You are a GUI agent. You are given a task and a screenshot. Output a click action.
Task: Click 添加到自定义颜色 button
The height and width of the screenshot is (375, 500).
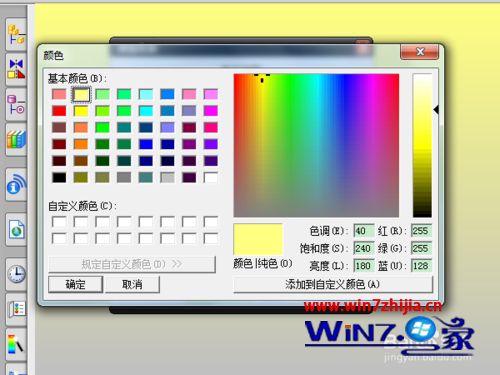coord(333,284)
